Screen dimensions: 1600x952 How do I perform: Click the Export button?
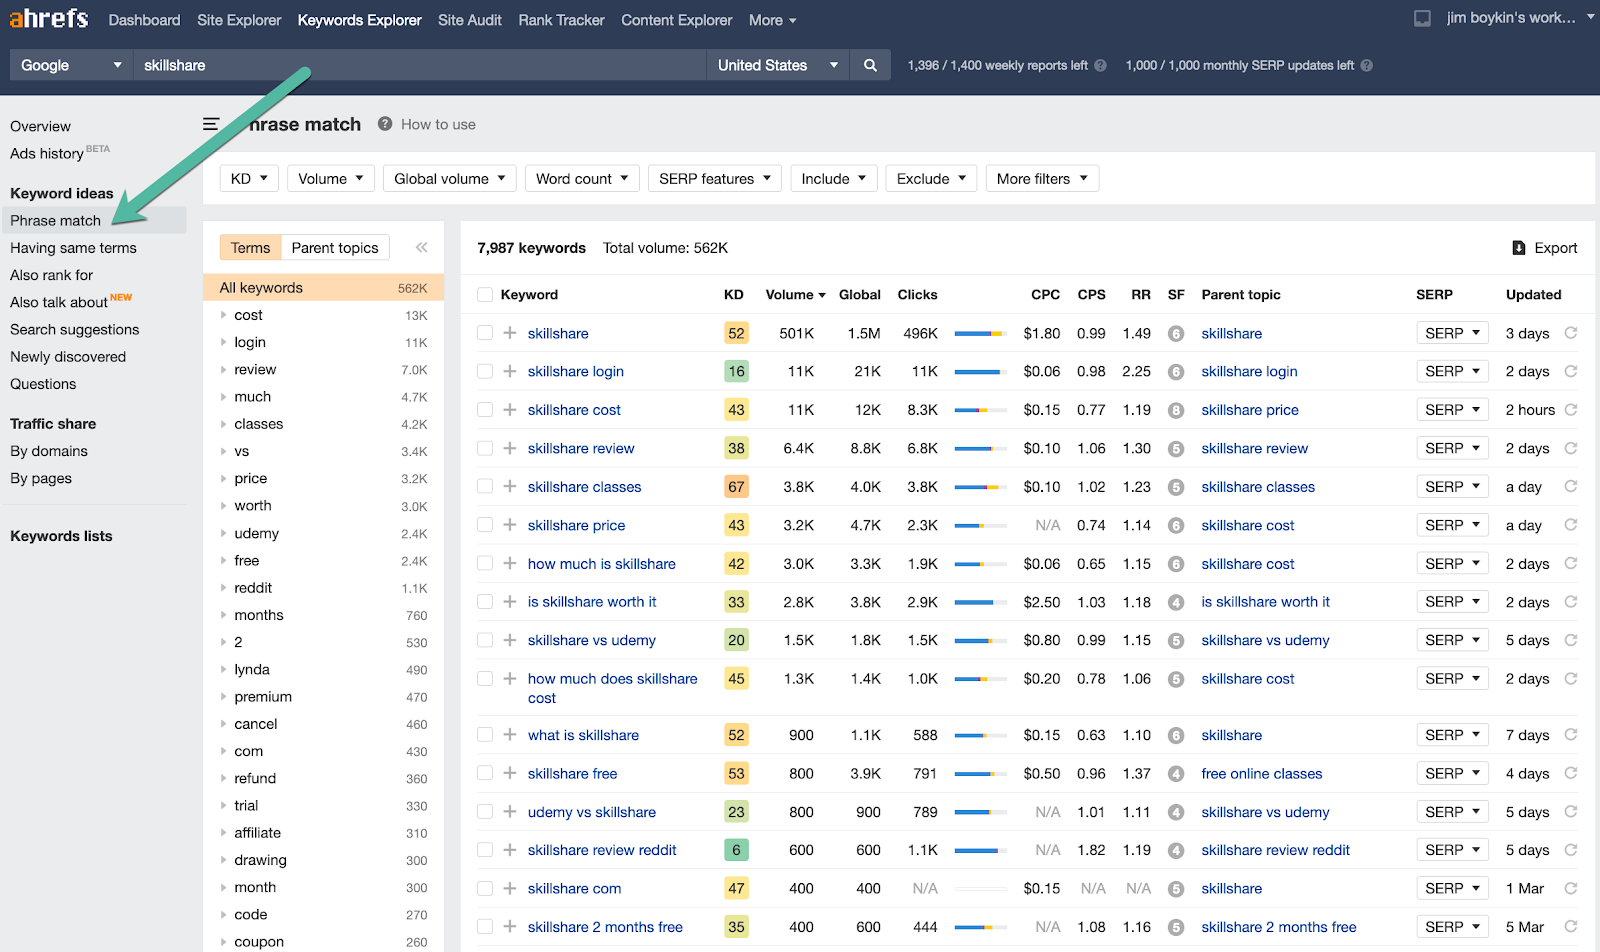1545,248
